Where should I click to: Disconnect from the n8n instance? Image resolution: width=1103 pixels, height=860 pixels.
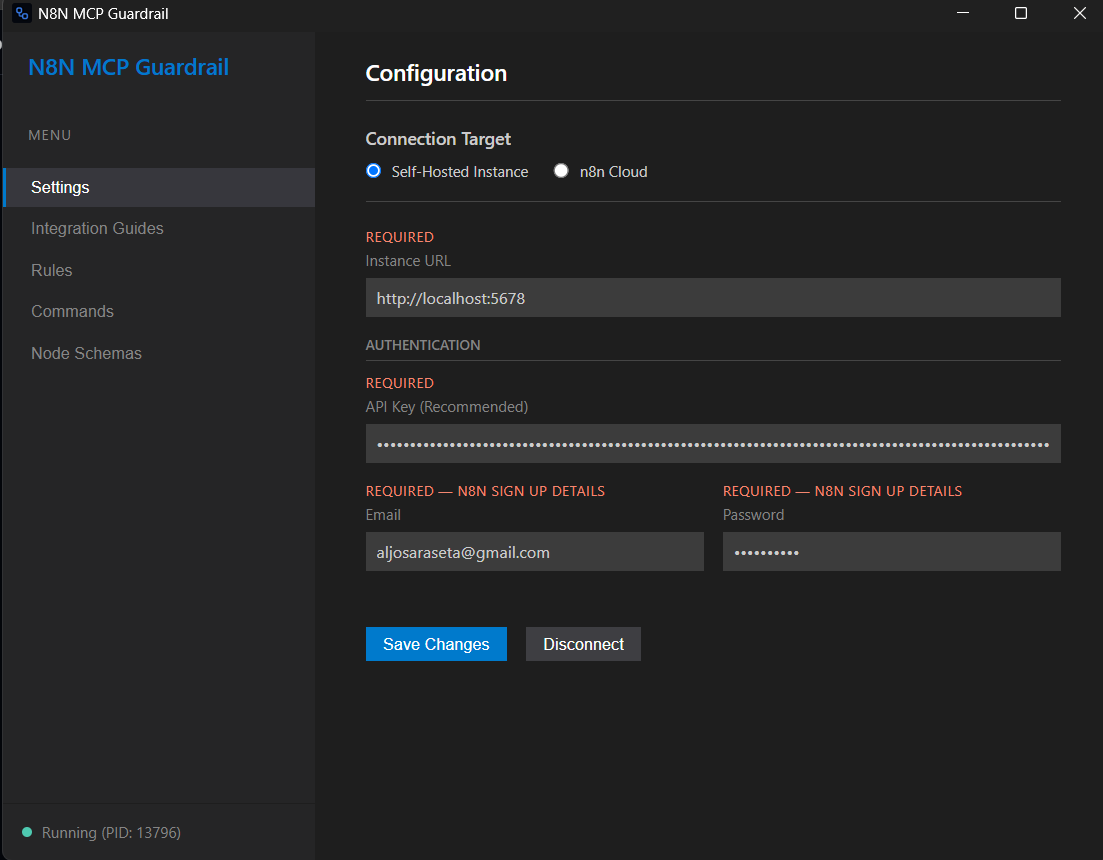[583, 644]
